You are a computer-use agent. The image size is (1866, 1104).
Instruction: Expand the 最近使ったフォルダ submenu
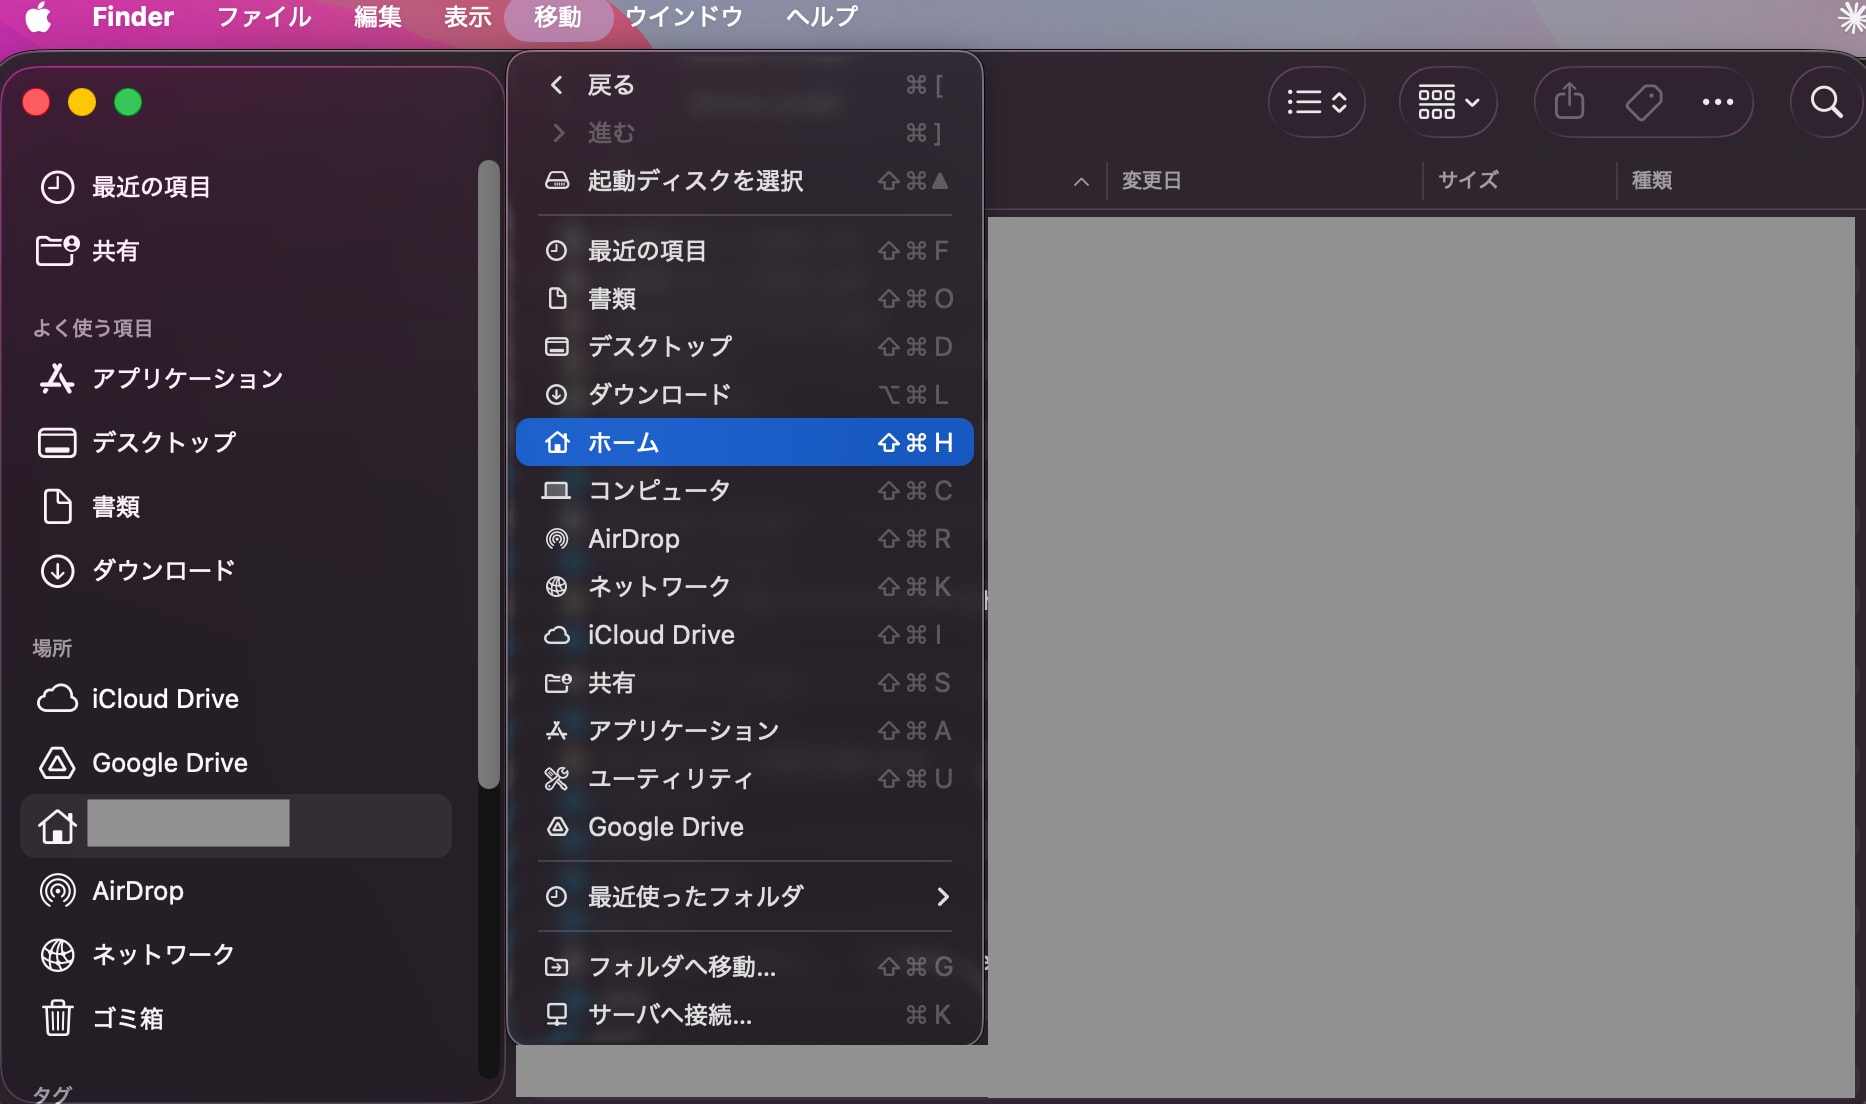[694, 896]
